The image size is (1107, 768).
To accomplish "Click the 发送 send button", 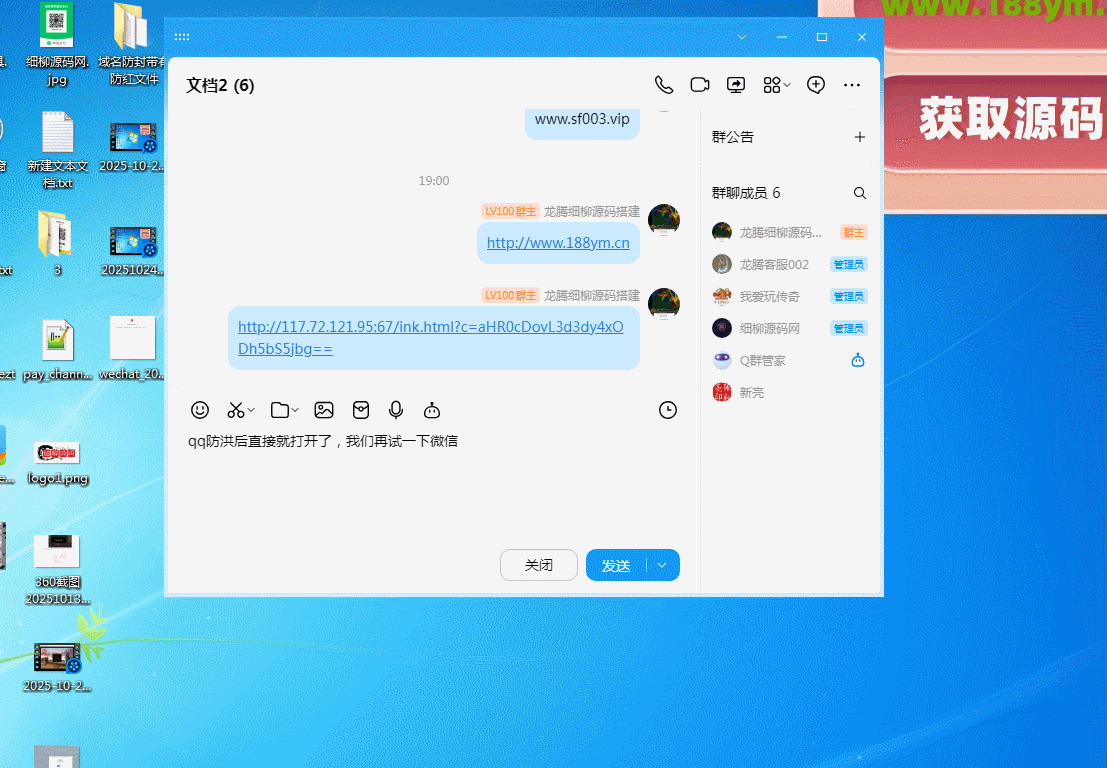I will click(x=616, y=565).
